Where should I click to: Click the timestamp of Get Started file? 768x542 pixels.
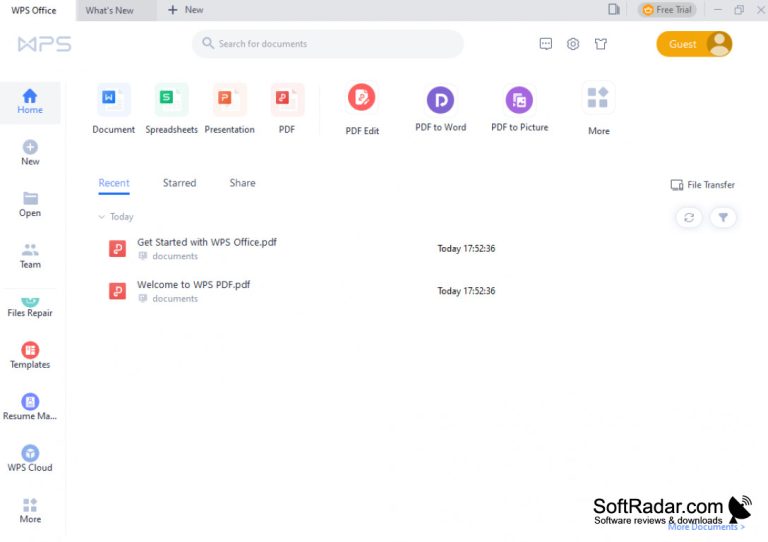tap(466, 249)
